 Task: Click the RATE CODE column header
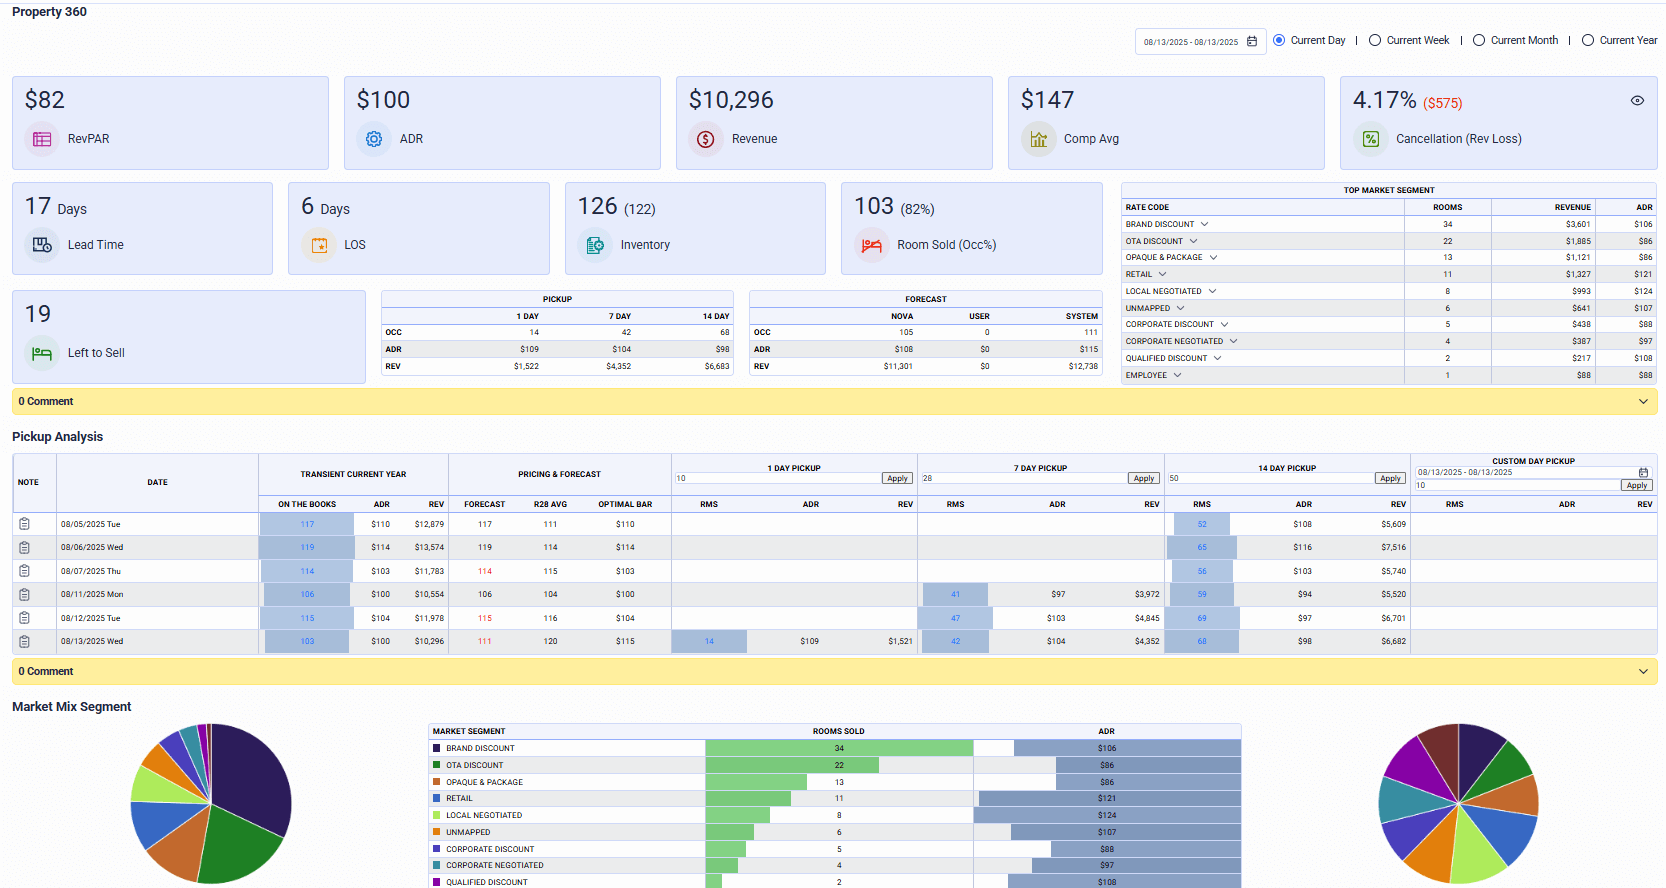pyautogui.click(x=1147, y=208)
